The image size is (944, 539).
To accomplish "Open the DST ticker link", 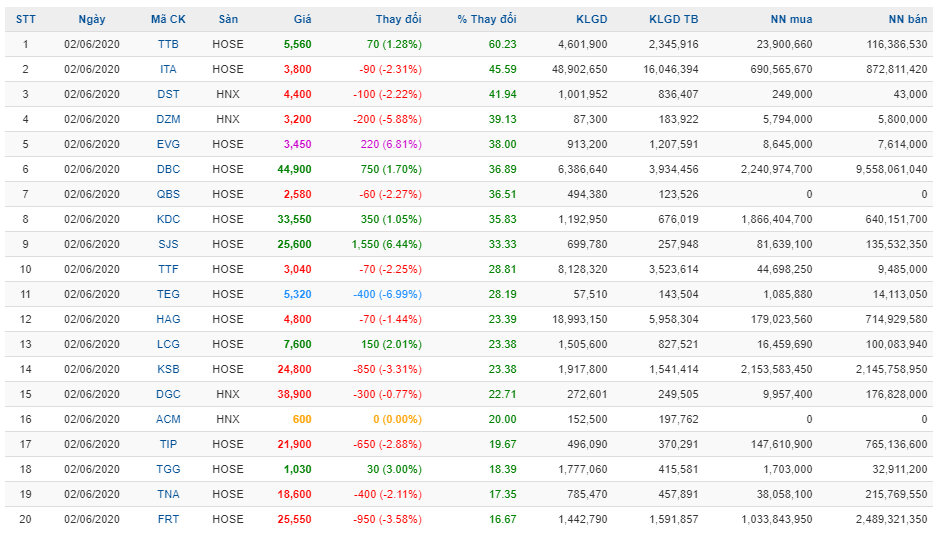I will (x=168, y=95).
